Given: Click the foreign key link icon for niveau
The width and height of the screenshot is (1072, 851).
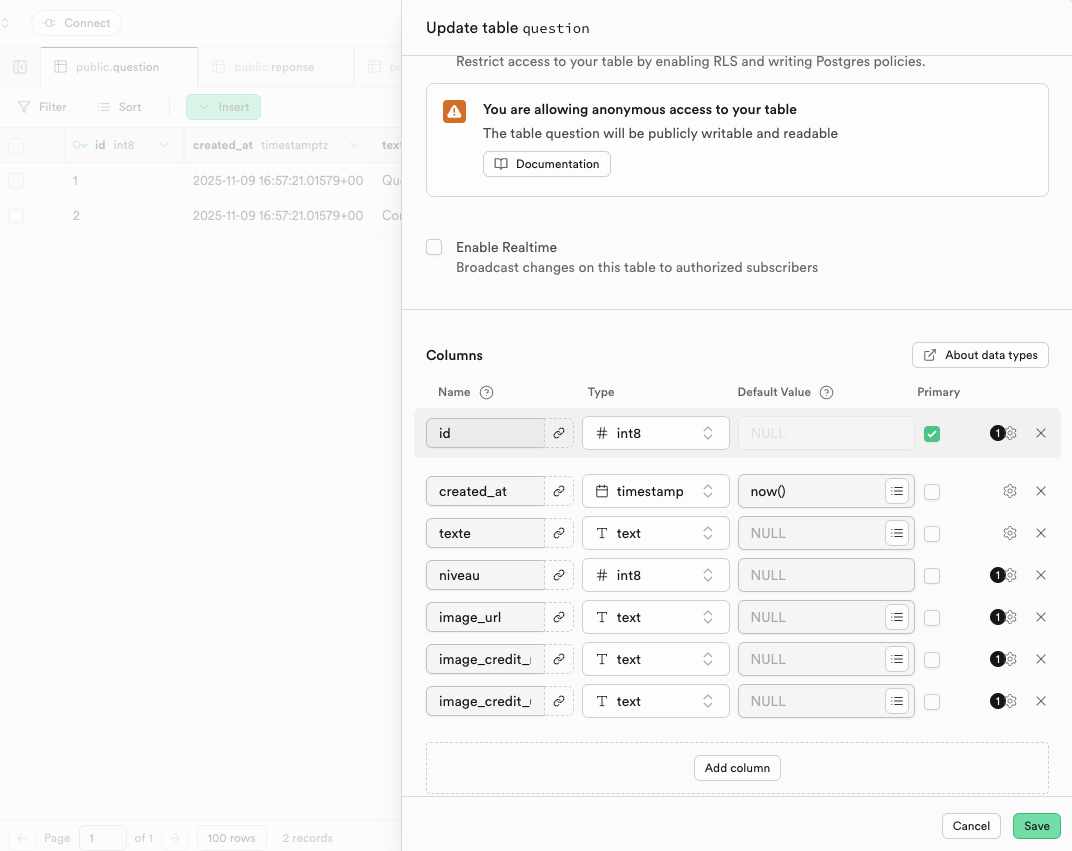Looking at the screenshot, I should [x=559, y=575].
